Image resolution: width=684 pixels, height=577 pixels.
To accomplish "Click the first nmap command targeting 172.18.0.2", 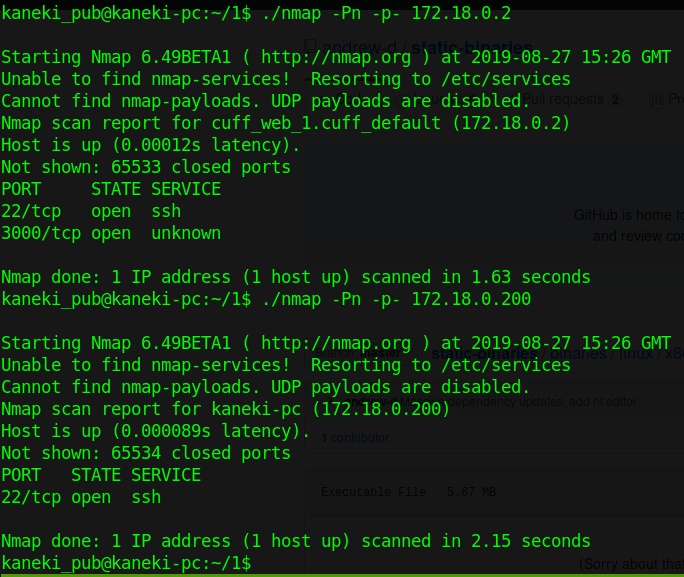I will (384, 13).
